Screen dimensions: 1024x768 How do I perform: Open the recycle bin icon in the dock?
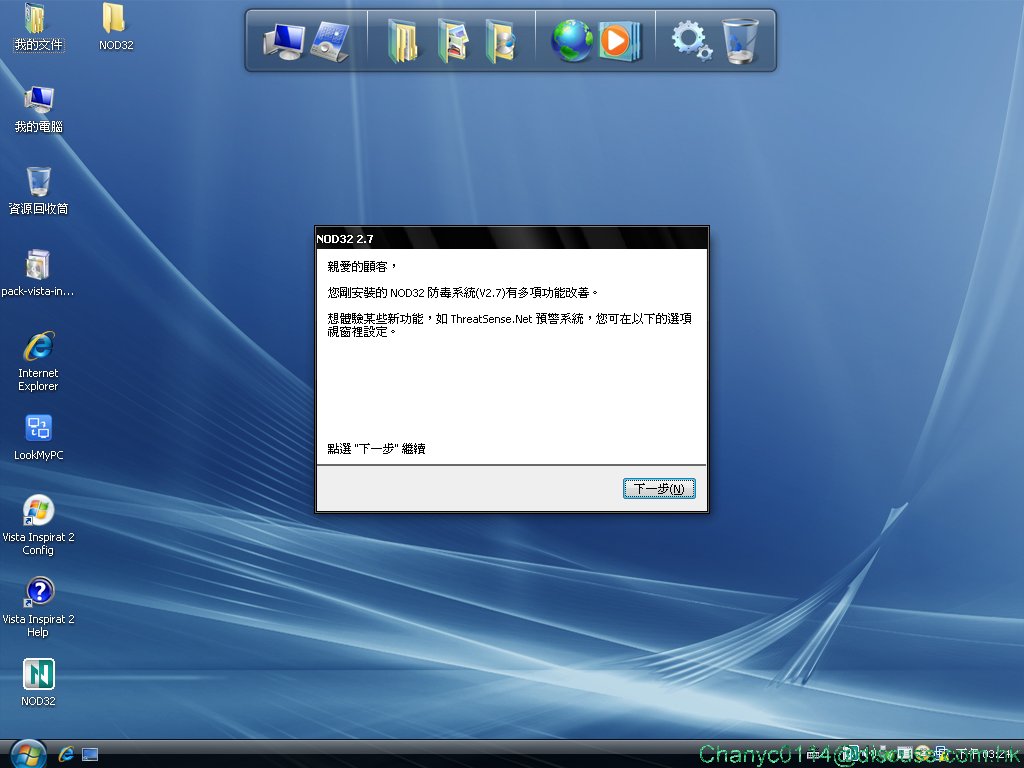(x=741, y=41)
